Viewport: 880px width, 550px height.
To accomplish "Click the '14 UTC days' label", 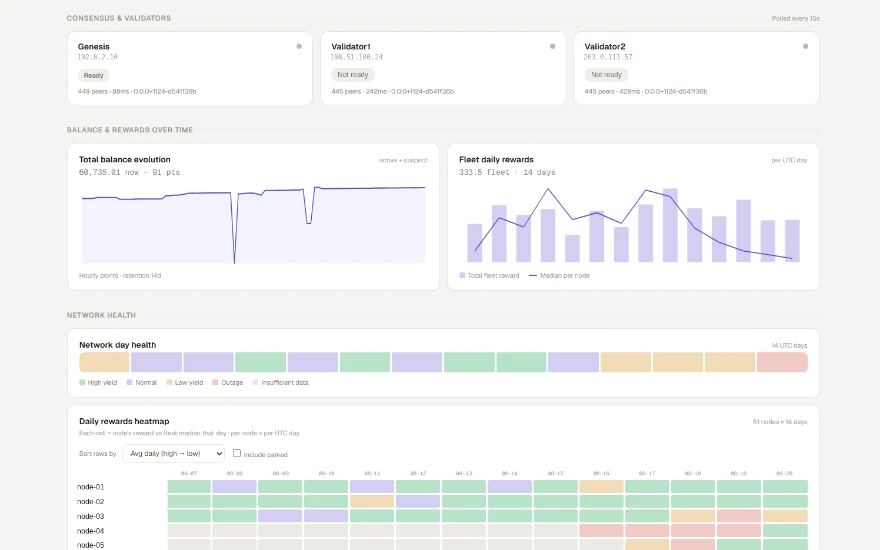I will pyautogui.click(x=789, y=345).
